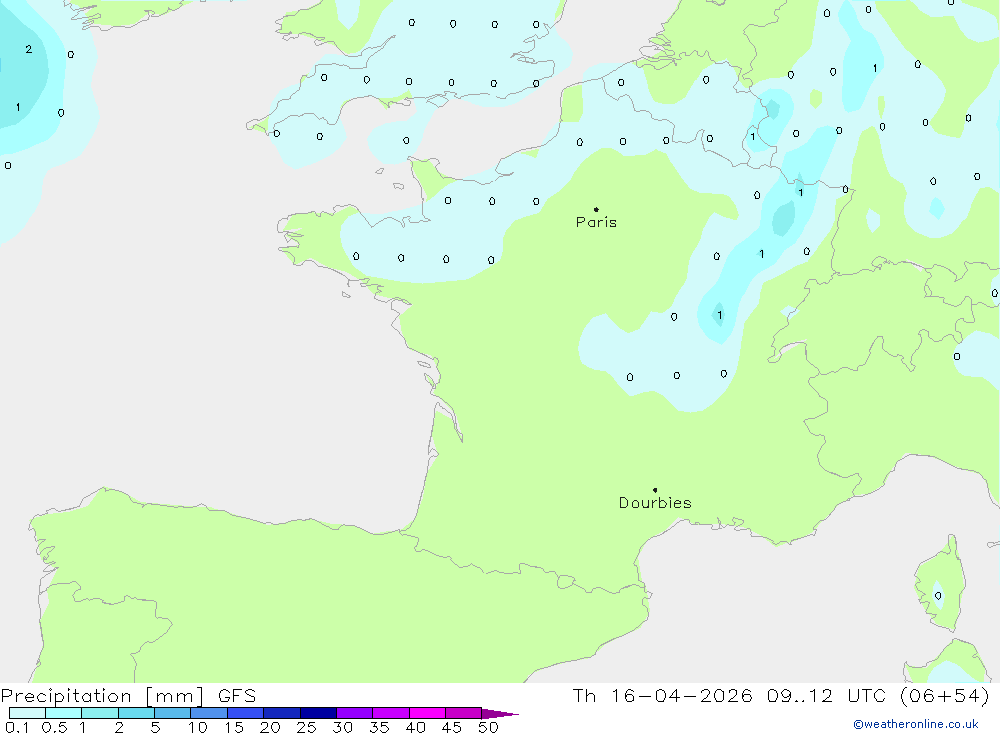Click the GFS model label
Screen dimensions: 1000x733
(237, 696)
